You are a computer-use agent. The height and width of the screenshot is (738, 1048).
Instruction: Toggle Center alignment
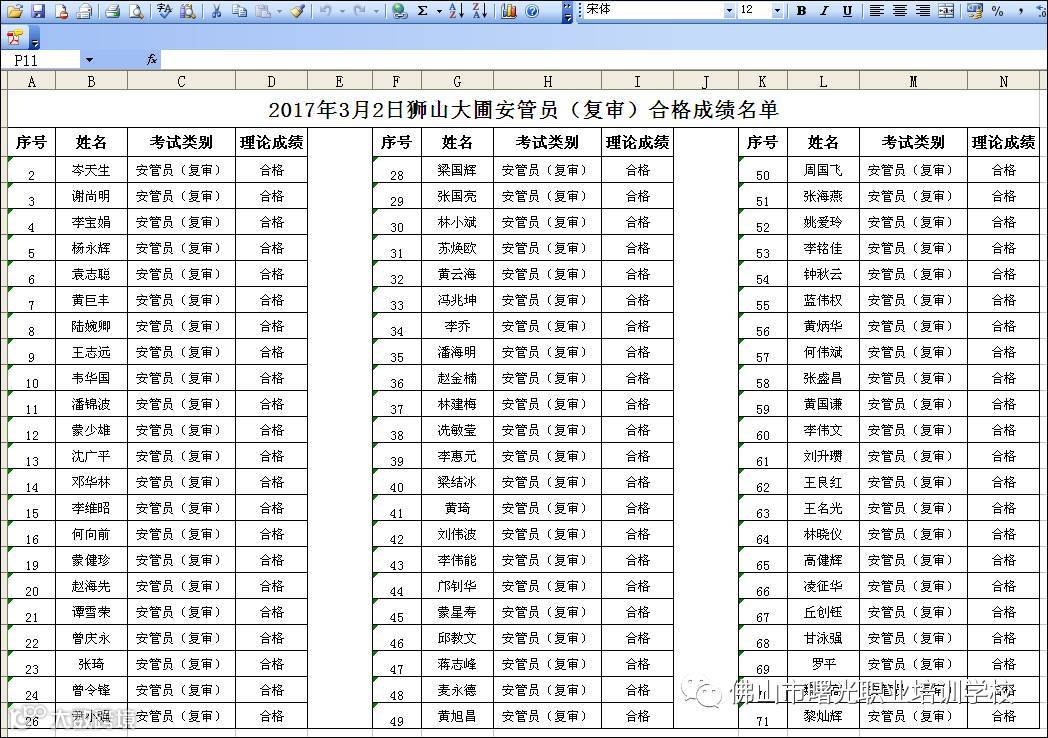click(x=900, y=11)
